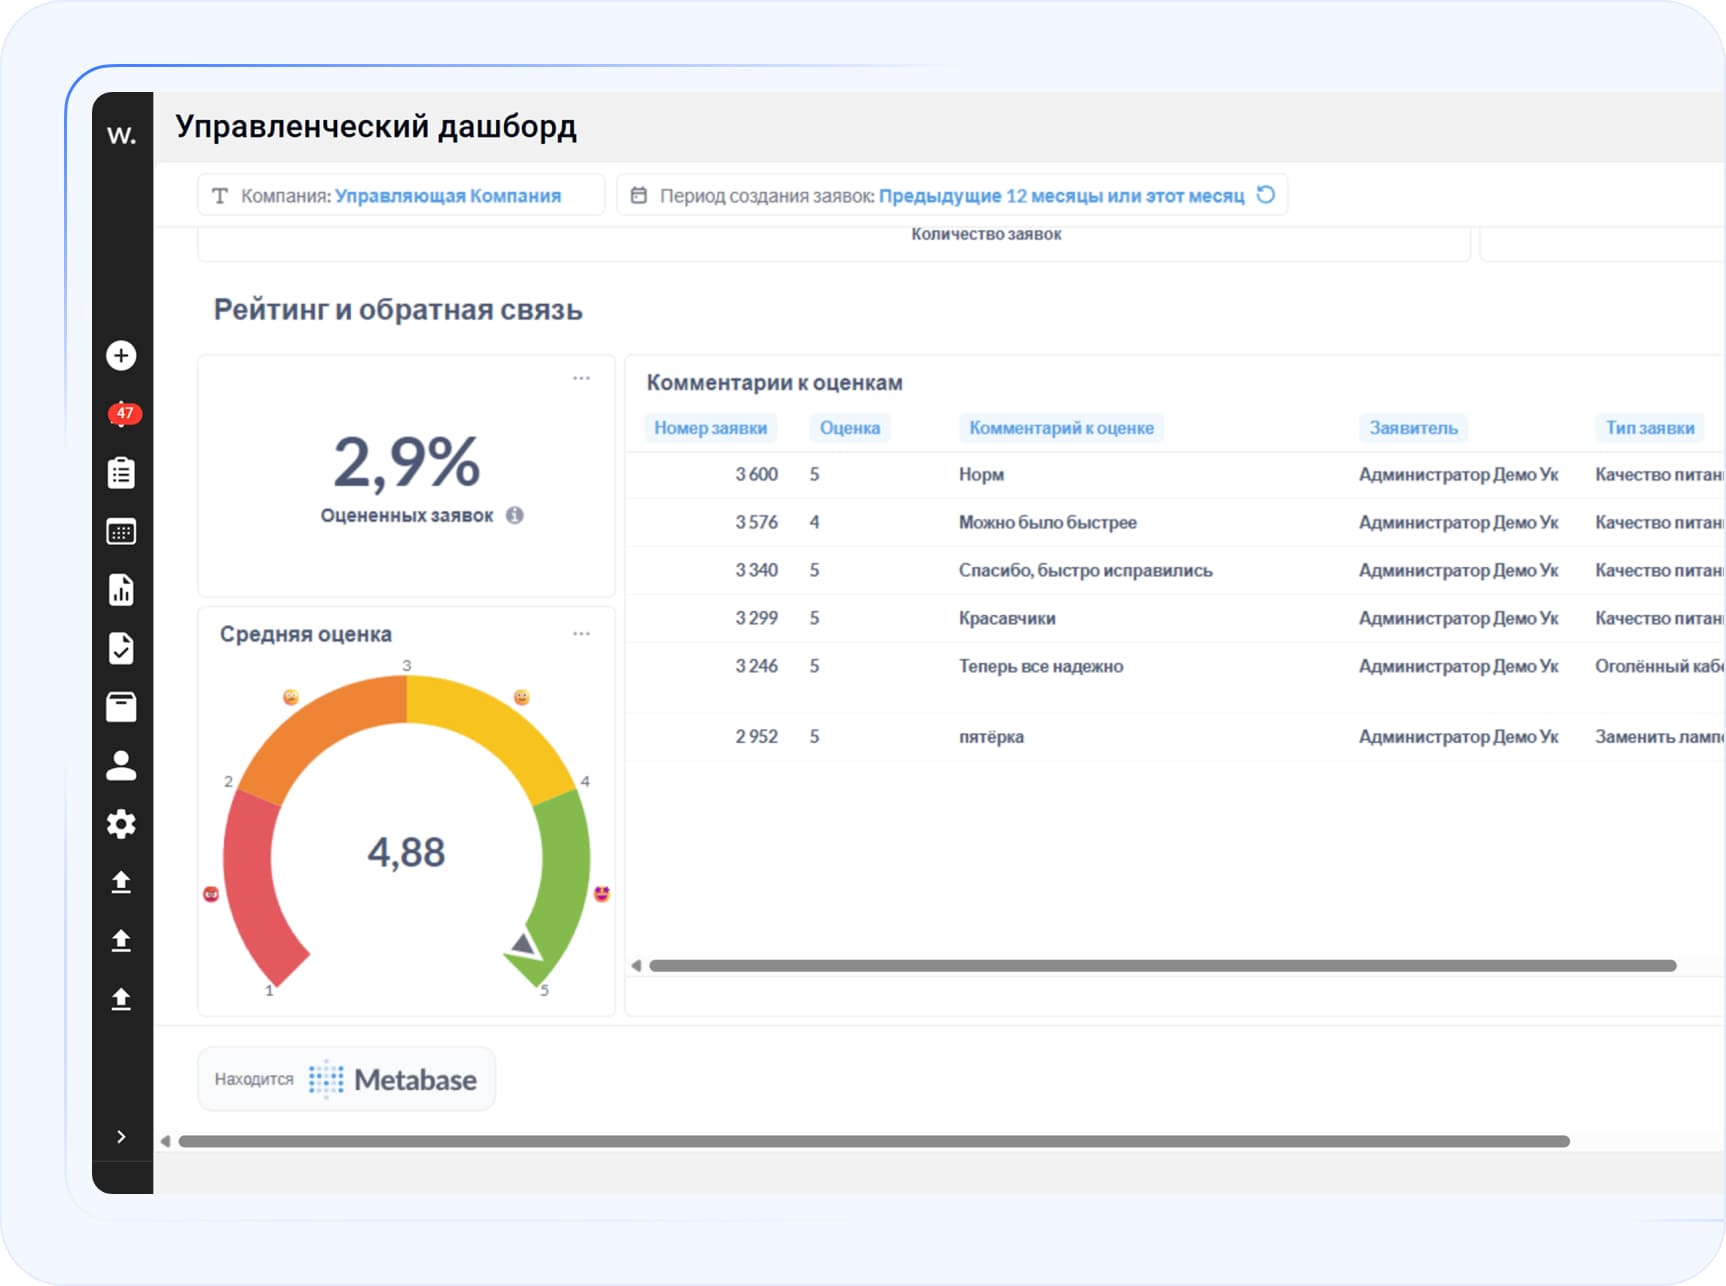The width and height of the screenshot is (1726, 1286).
Task: Open the three-dot menu on Оцененных заявок card
Action: pos(581,378)
